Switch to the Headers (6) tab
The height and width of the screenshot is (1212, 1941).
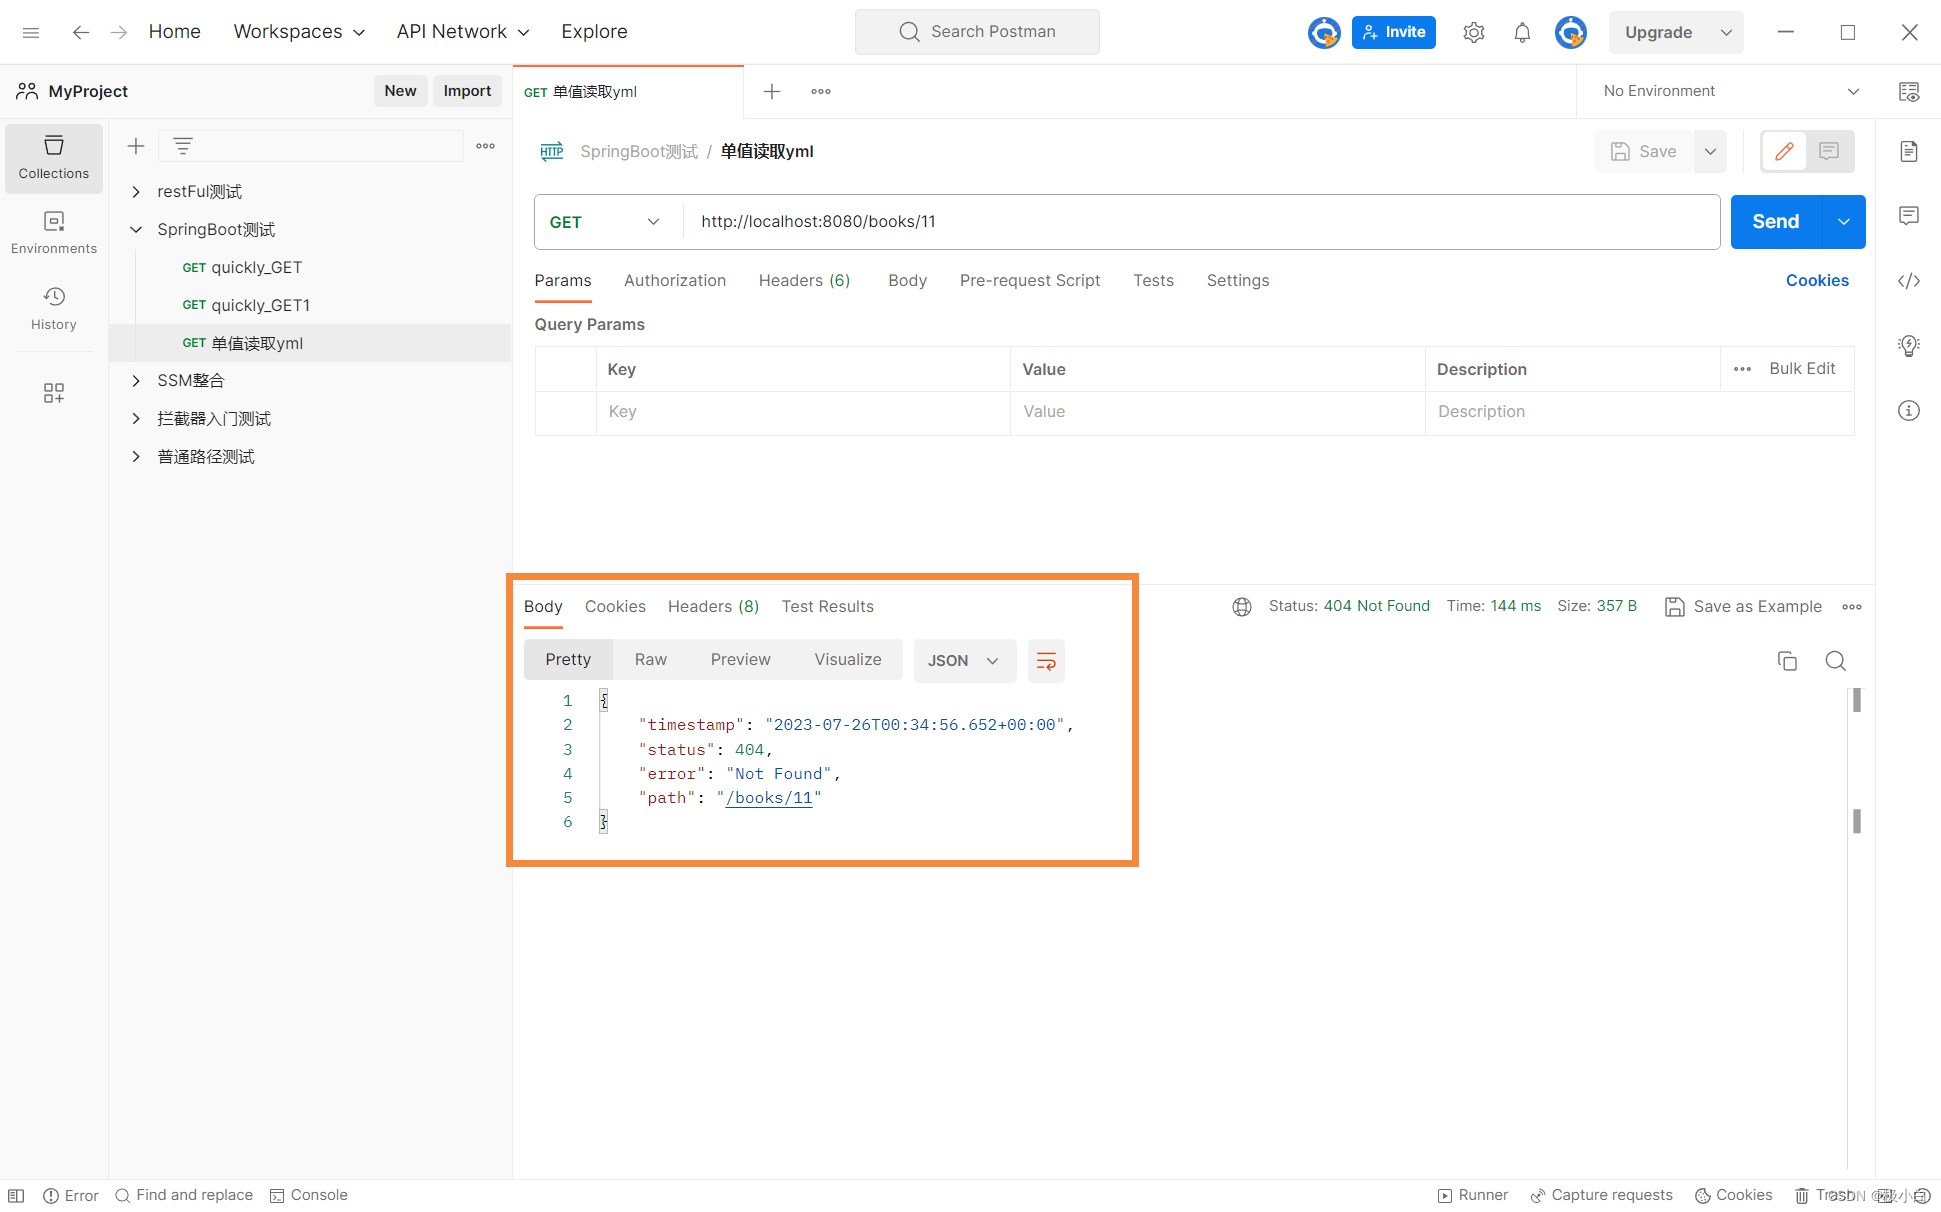pyautogui.click(x=803, y=281)
